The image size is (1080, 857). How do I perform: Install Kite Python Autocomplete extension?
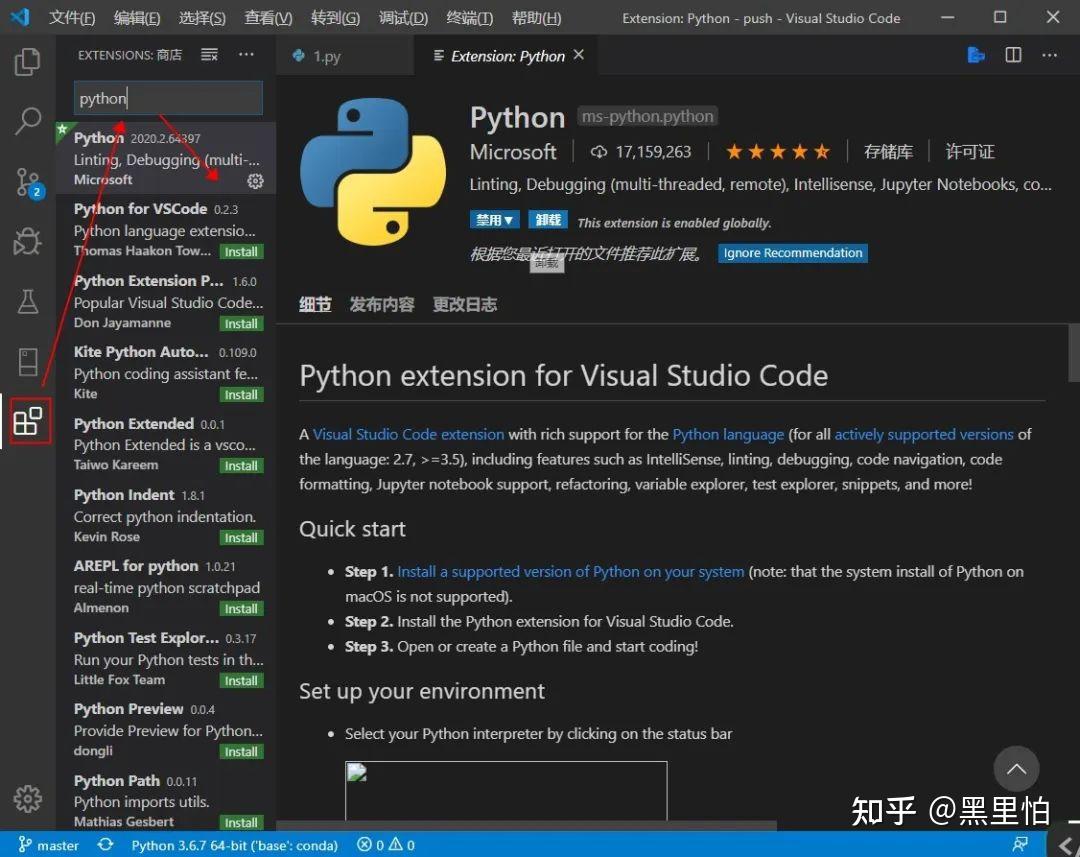241,394
